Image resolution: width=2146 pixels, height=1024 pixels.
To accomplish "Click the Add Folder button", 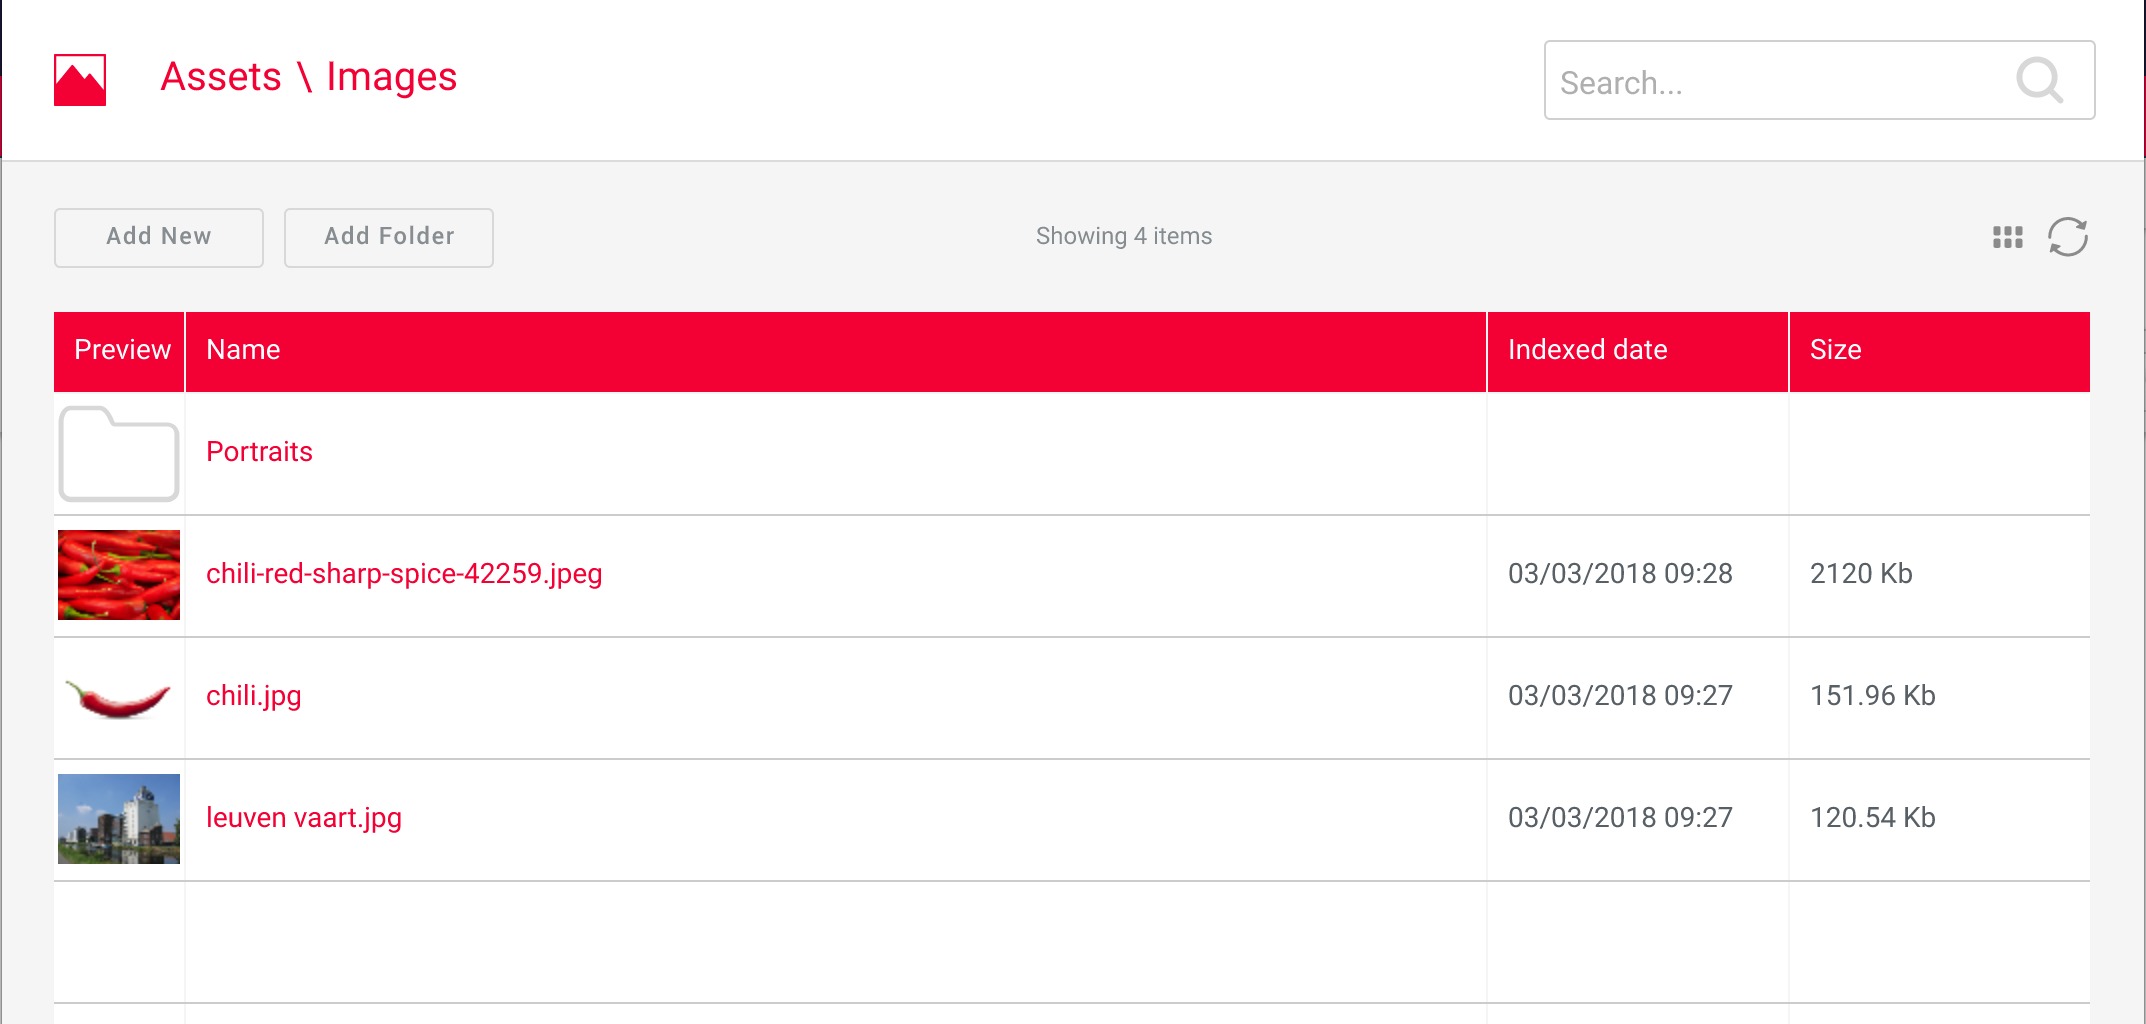I will pyautogui.click(x=389, y=237).
